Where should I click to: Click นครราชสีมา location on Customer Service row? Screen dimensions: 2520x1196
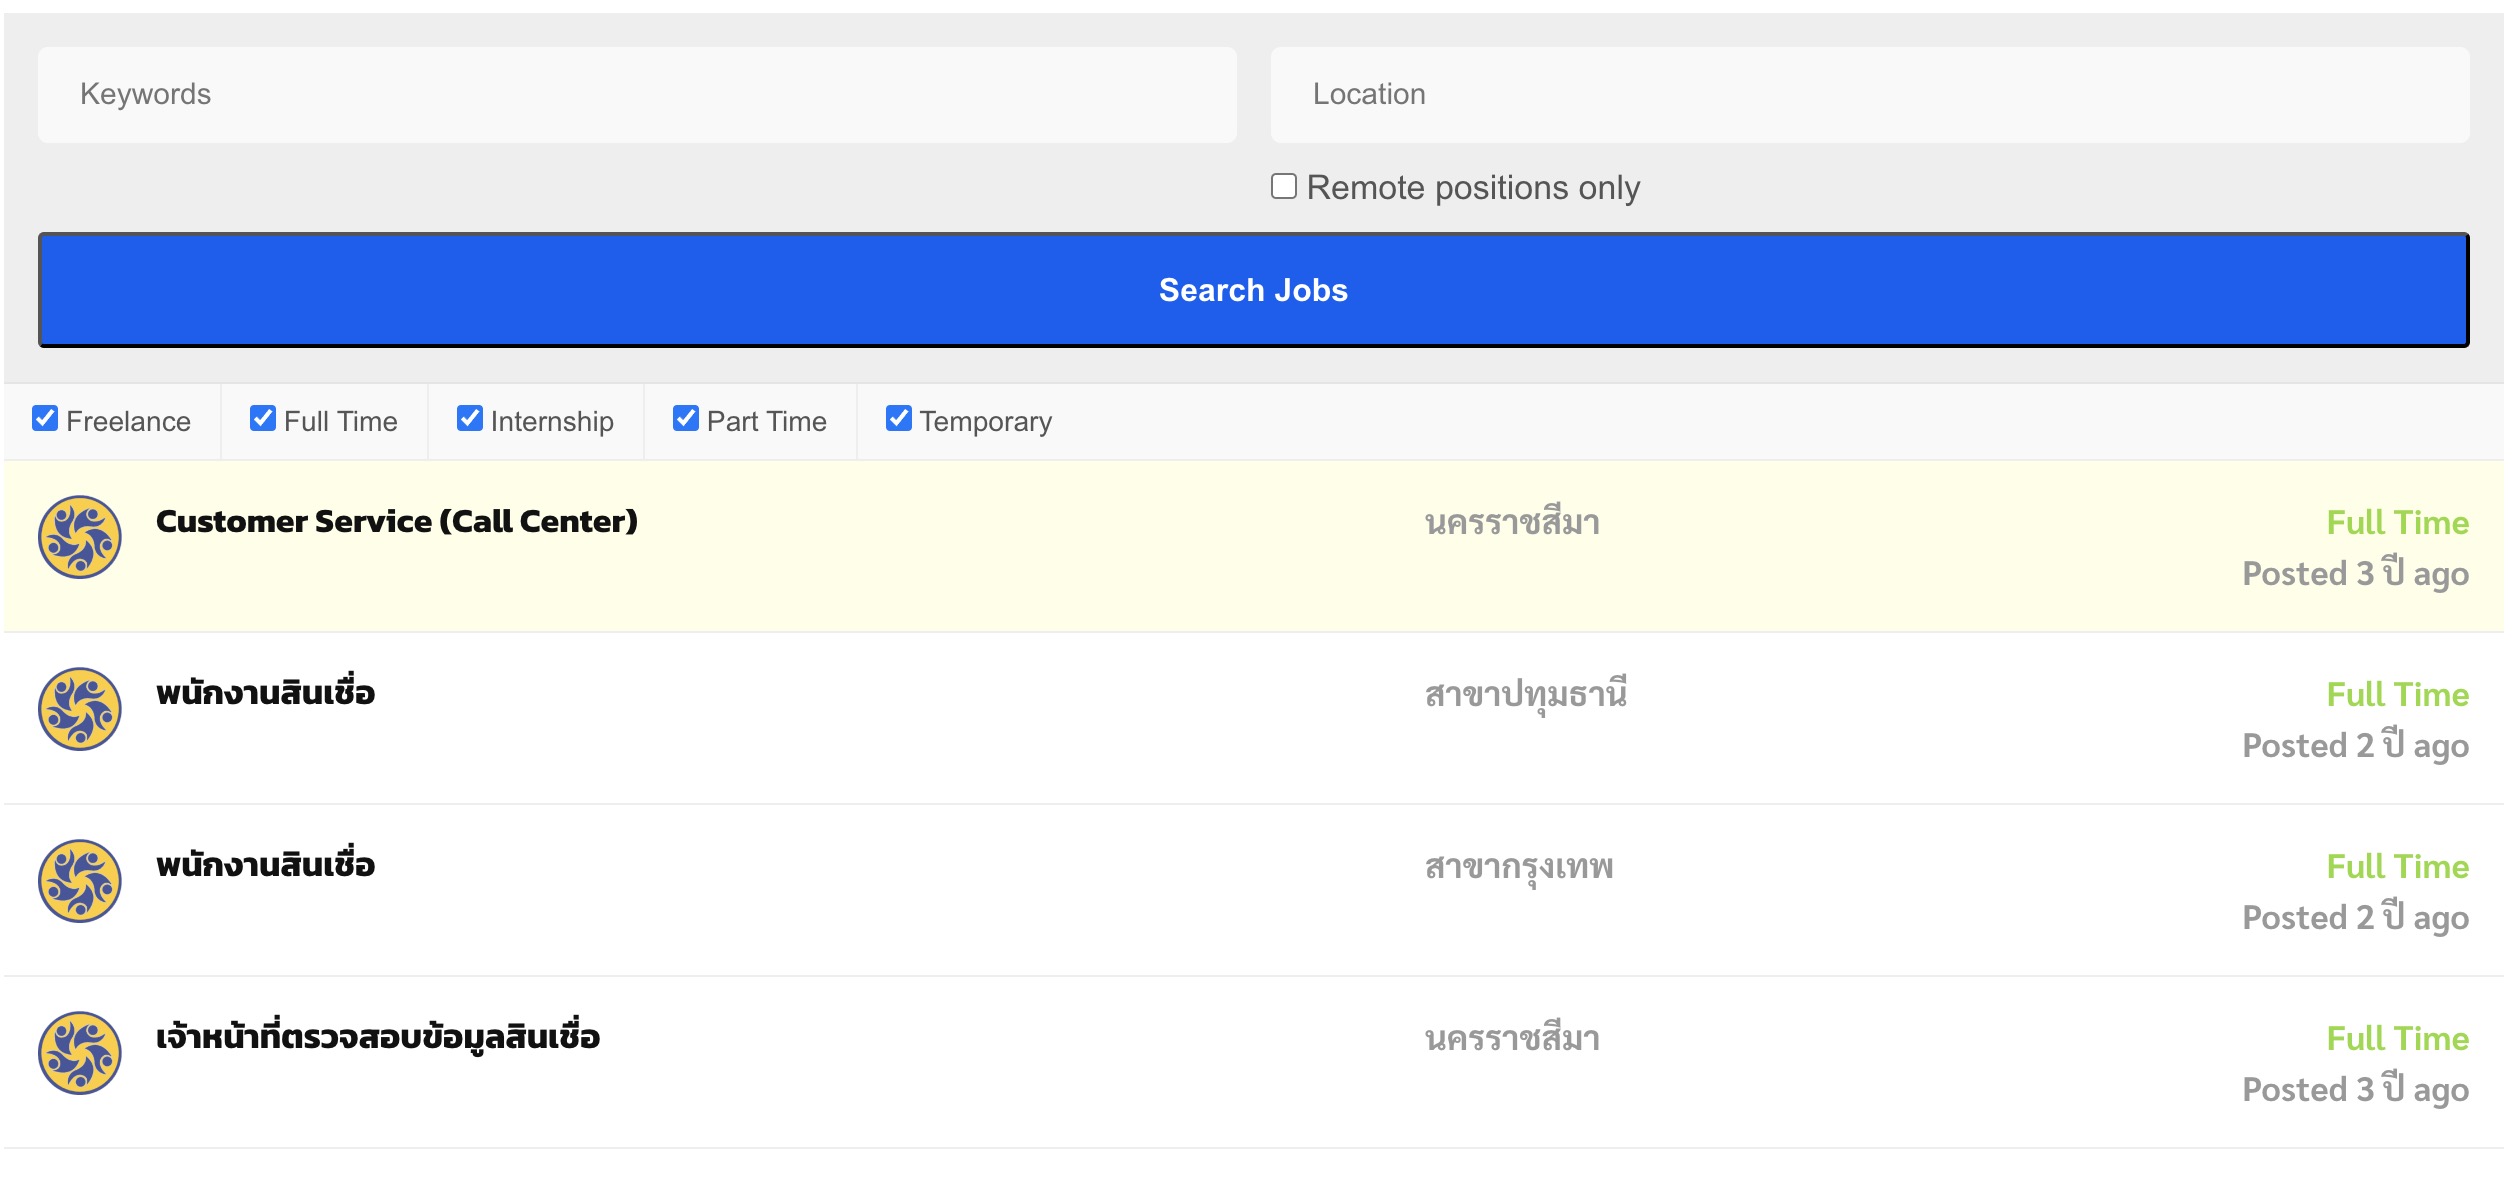coord(1512,523)
